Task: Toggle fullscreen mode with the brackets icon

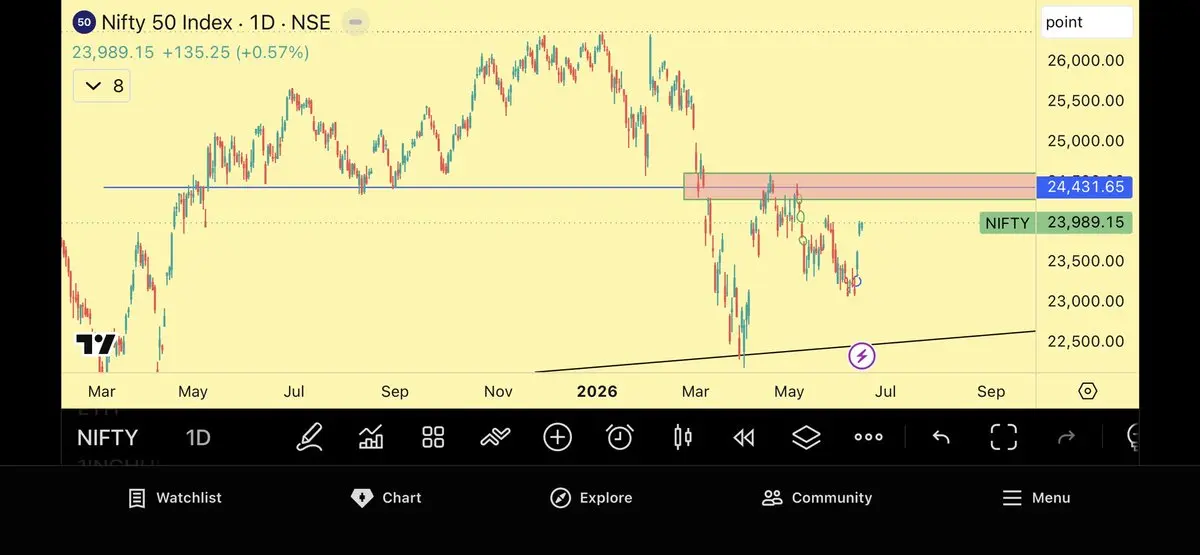Action: (x=1003, y=437)
